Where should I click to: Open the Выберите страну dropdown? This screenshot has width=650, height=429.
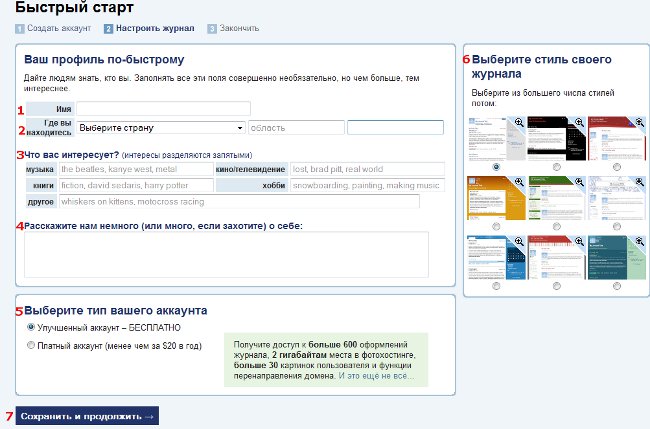161,128
